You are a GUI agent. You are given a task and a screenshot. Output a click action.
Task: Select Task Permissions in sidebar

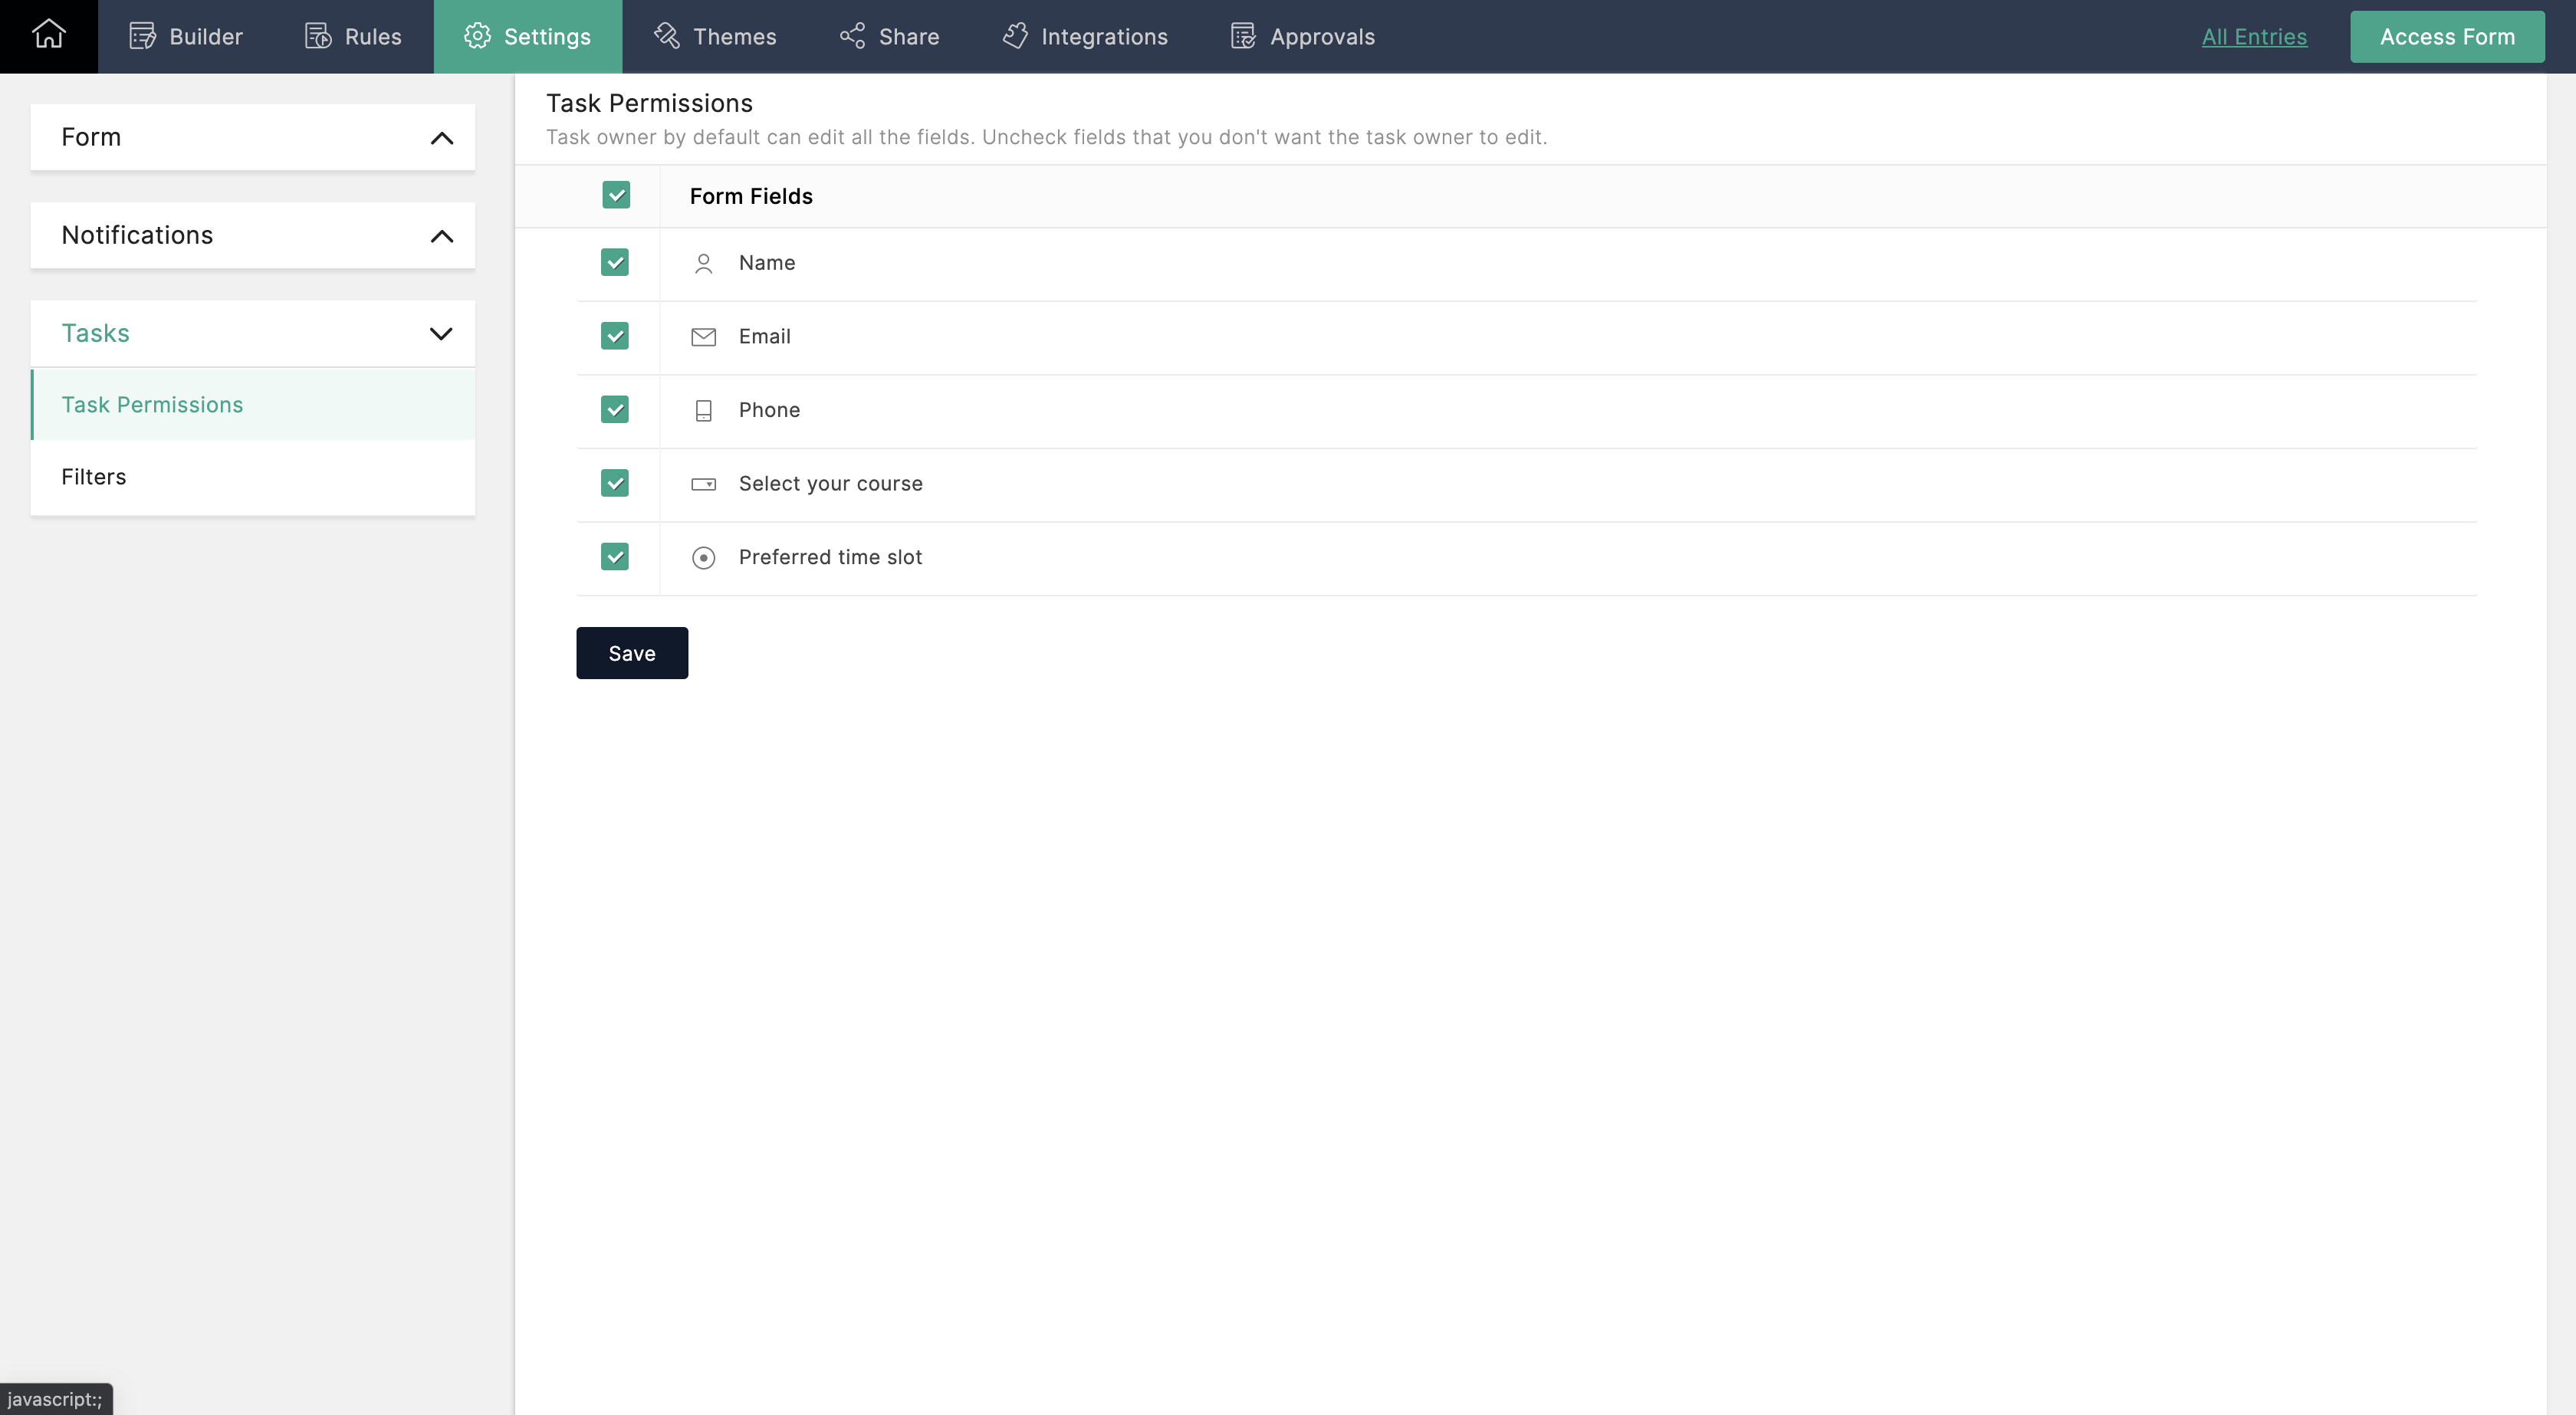[152, 405]
